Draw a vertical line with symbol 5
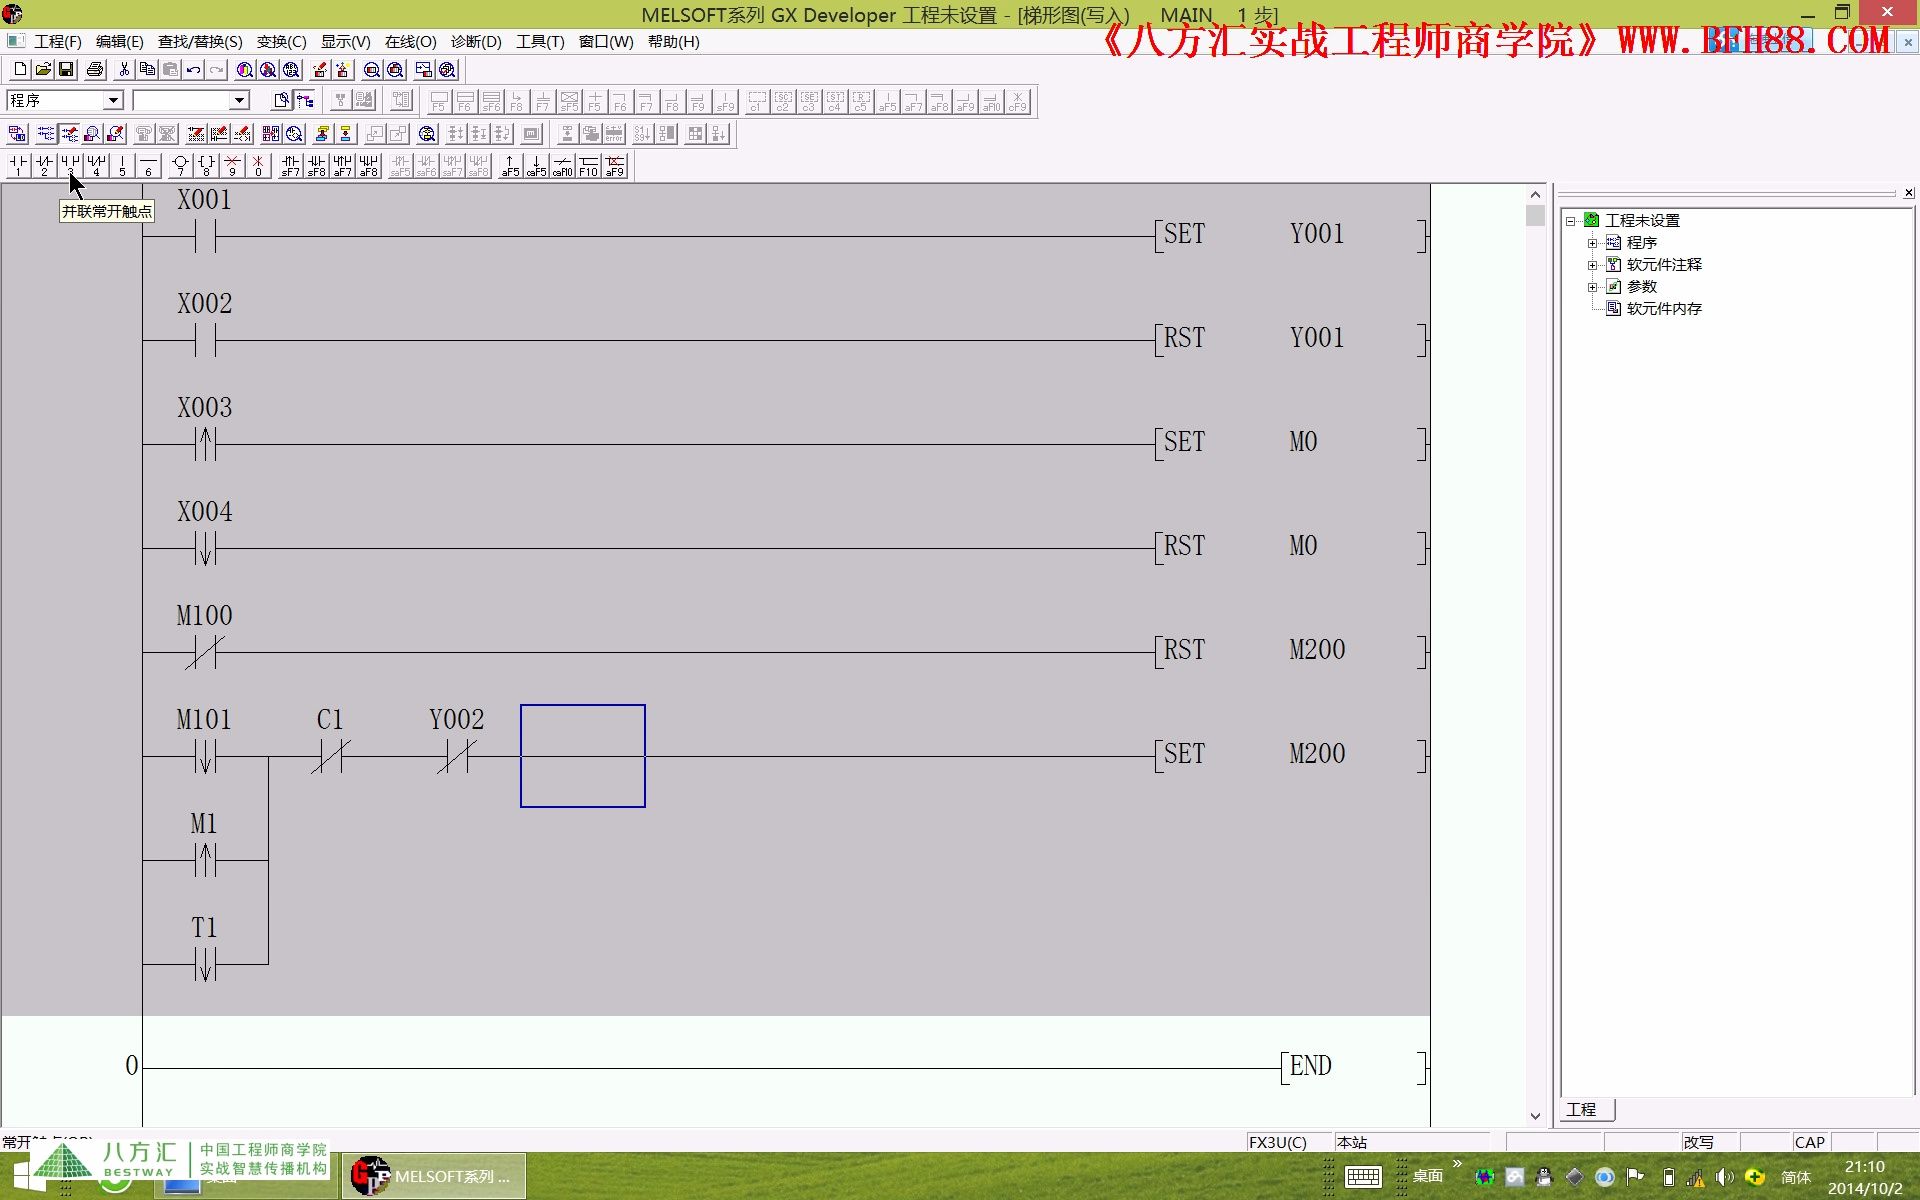This screenshot has width=1920, height=1200. coord(122,165)
